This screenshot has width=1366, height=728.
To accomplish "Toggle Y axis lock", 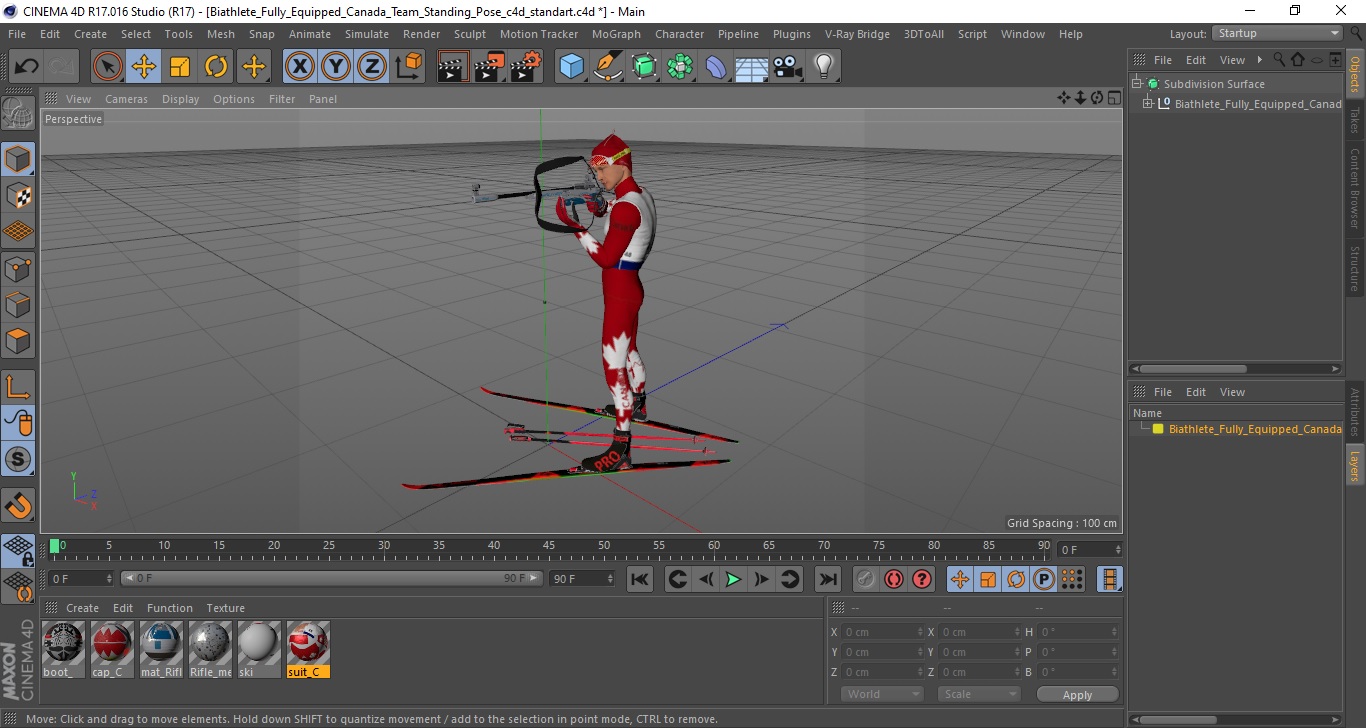I will coord(336,67).
